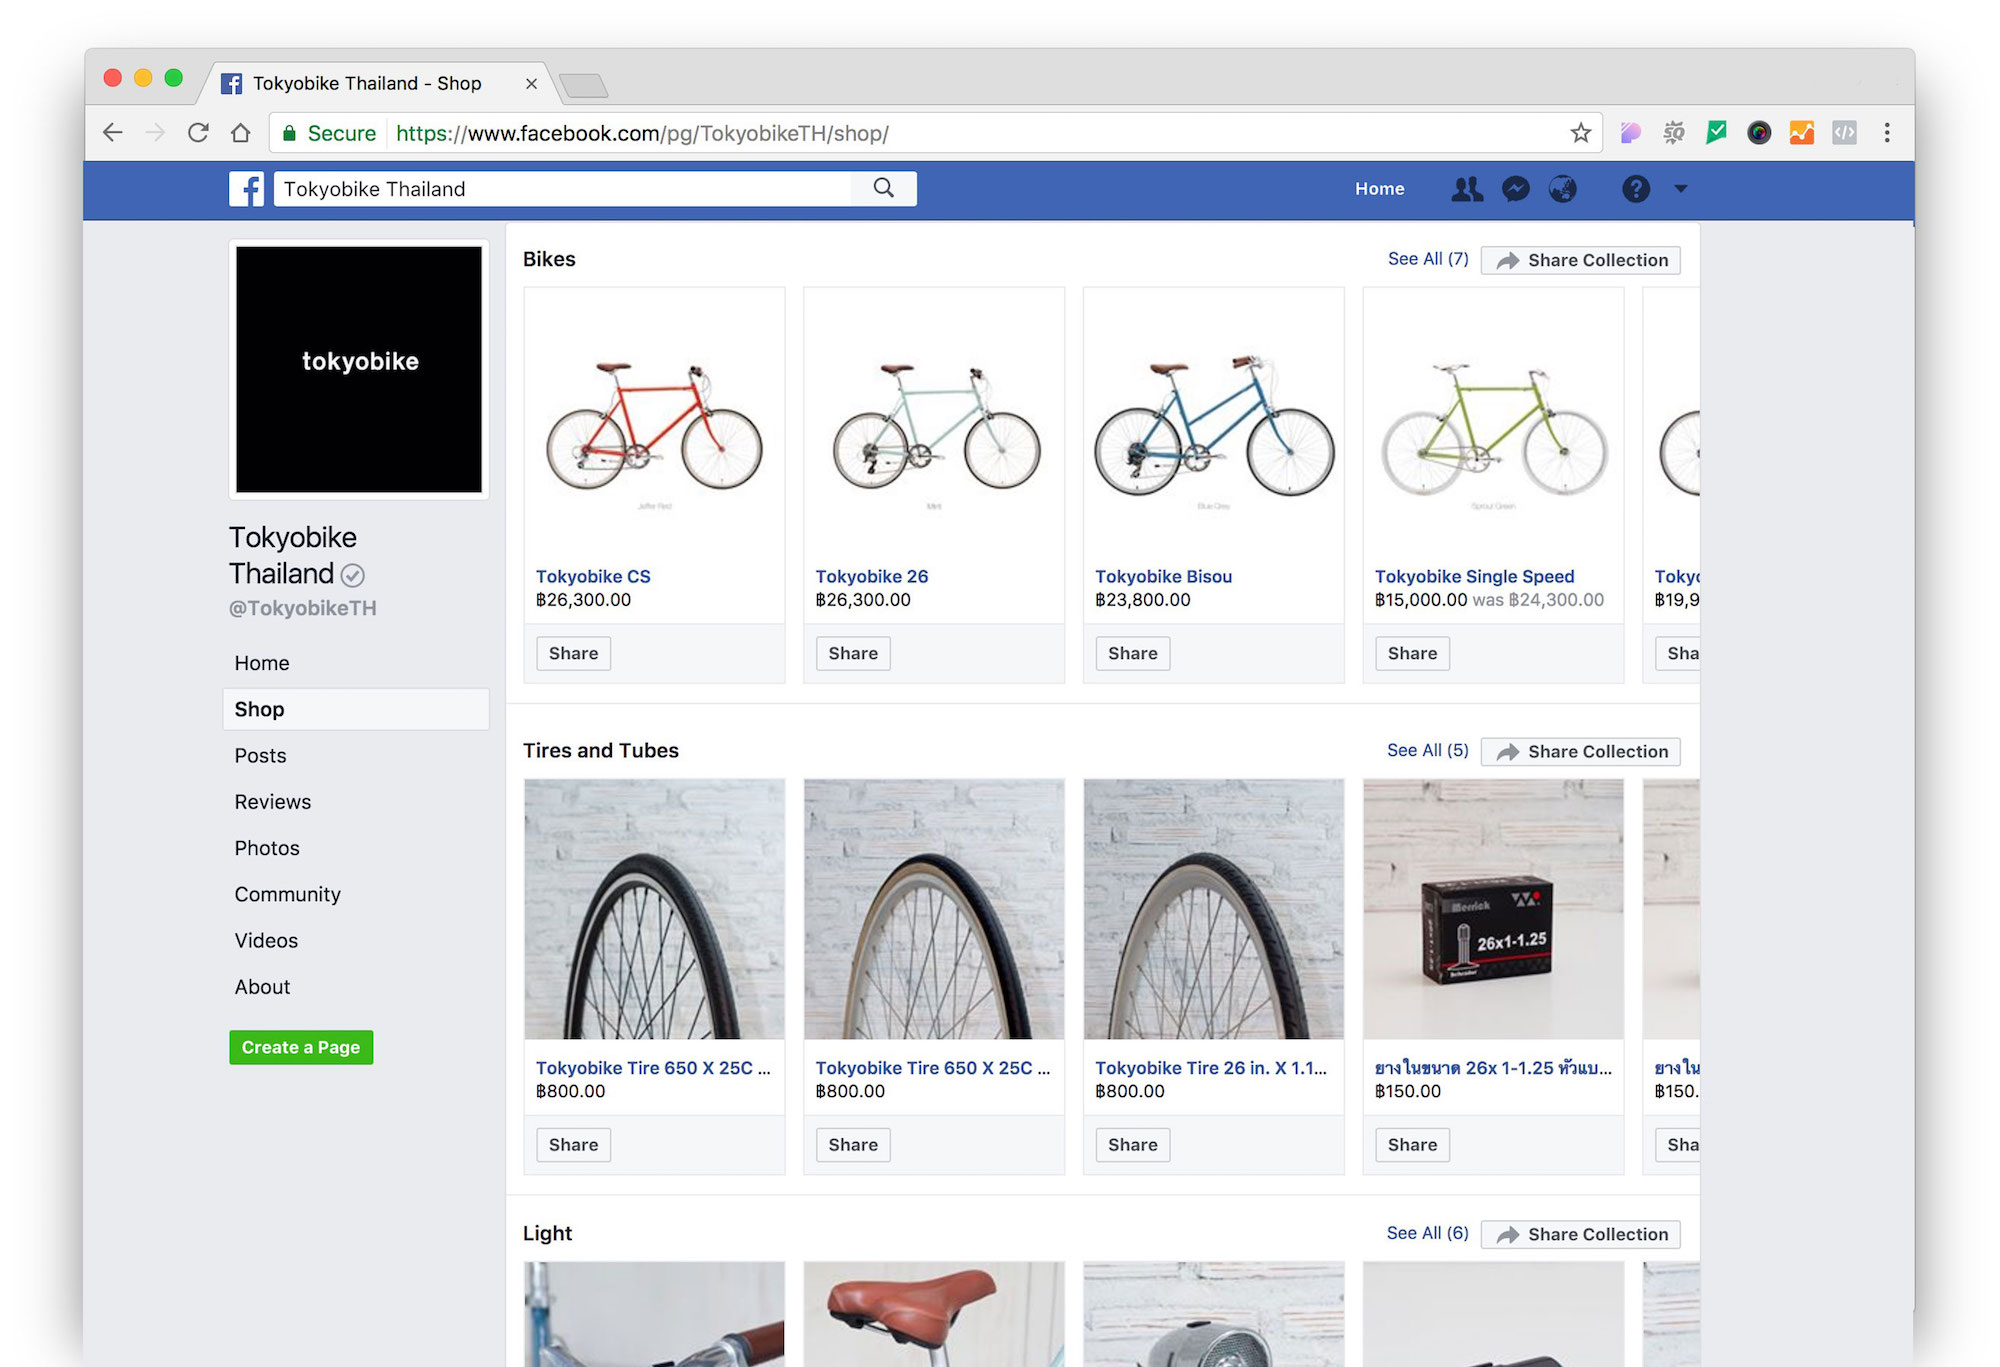Click the verified badge next to Tokyobike Thailand

(x=352, y=575)
